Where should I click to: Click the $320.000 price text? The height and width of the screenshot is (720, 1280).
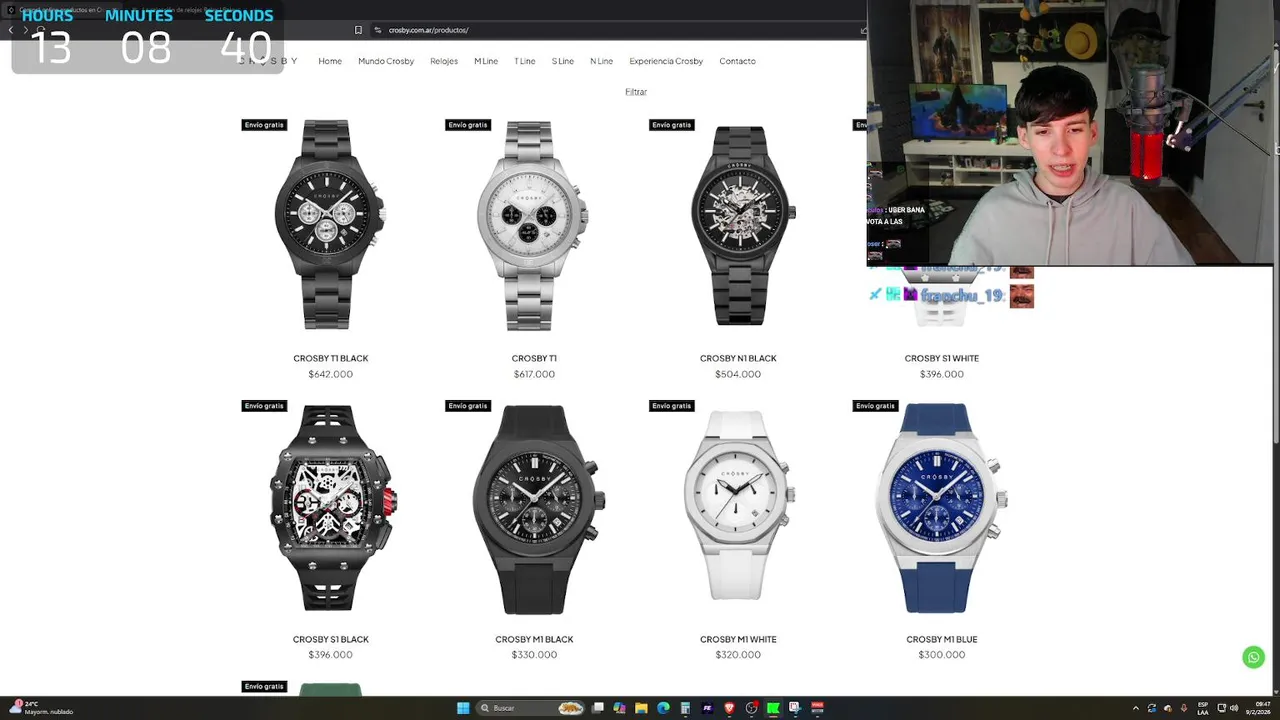point(738,655)
